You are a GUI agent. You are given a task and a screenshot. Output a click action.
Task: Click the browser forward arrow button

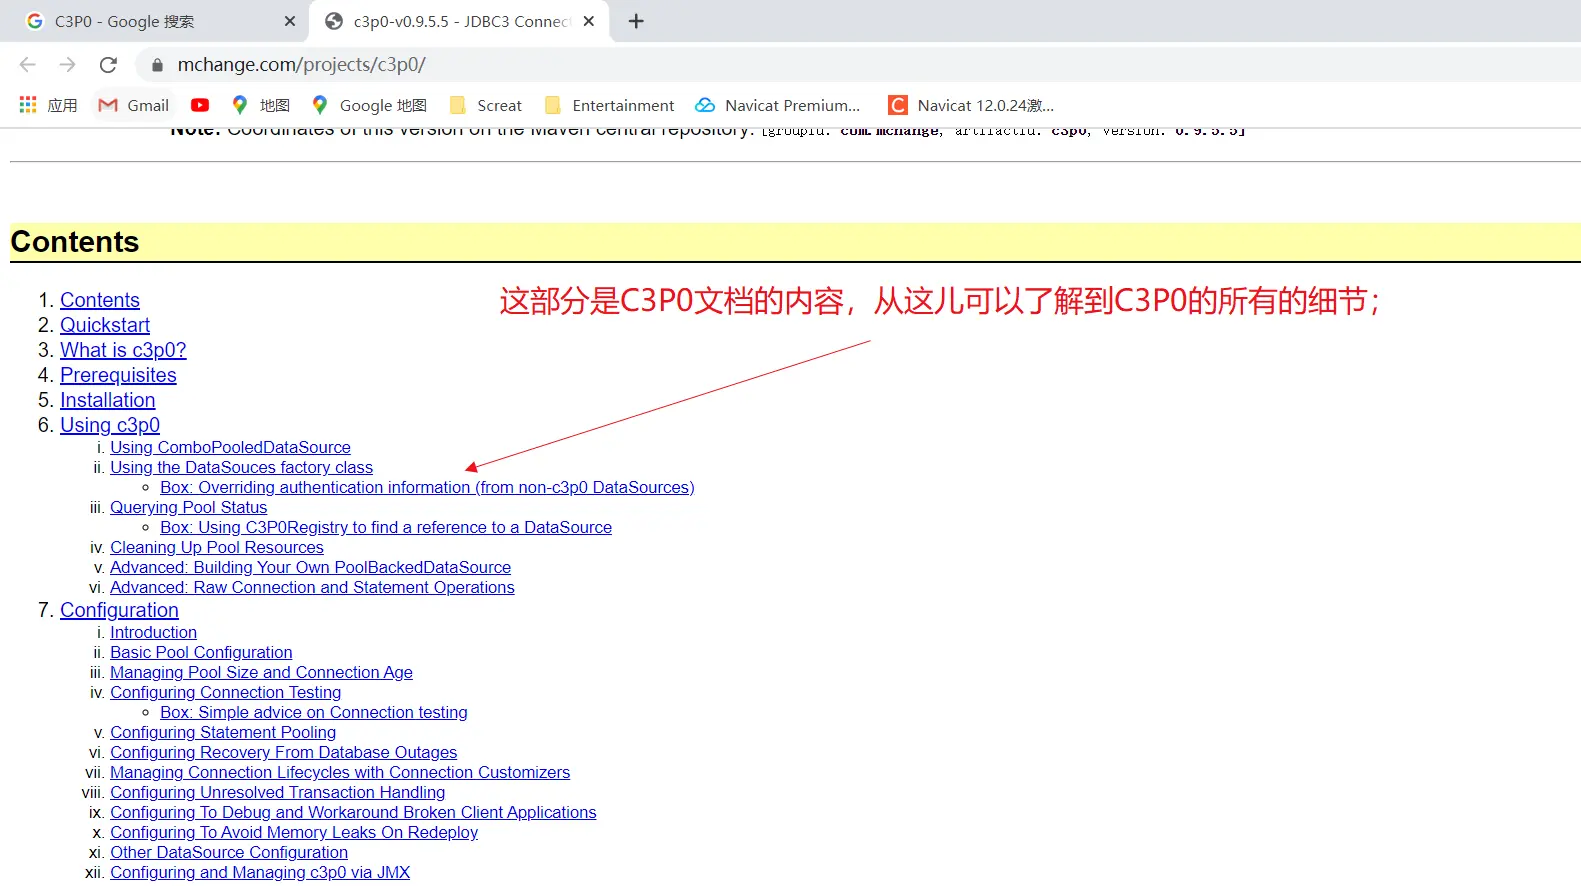pos(67,65)
